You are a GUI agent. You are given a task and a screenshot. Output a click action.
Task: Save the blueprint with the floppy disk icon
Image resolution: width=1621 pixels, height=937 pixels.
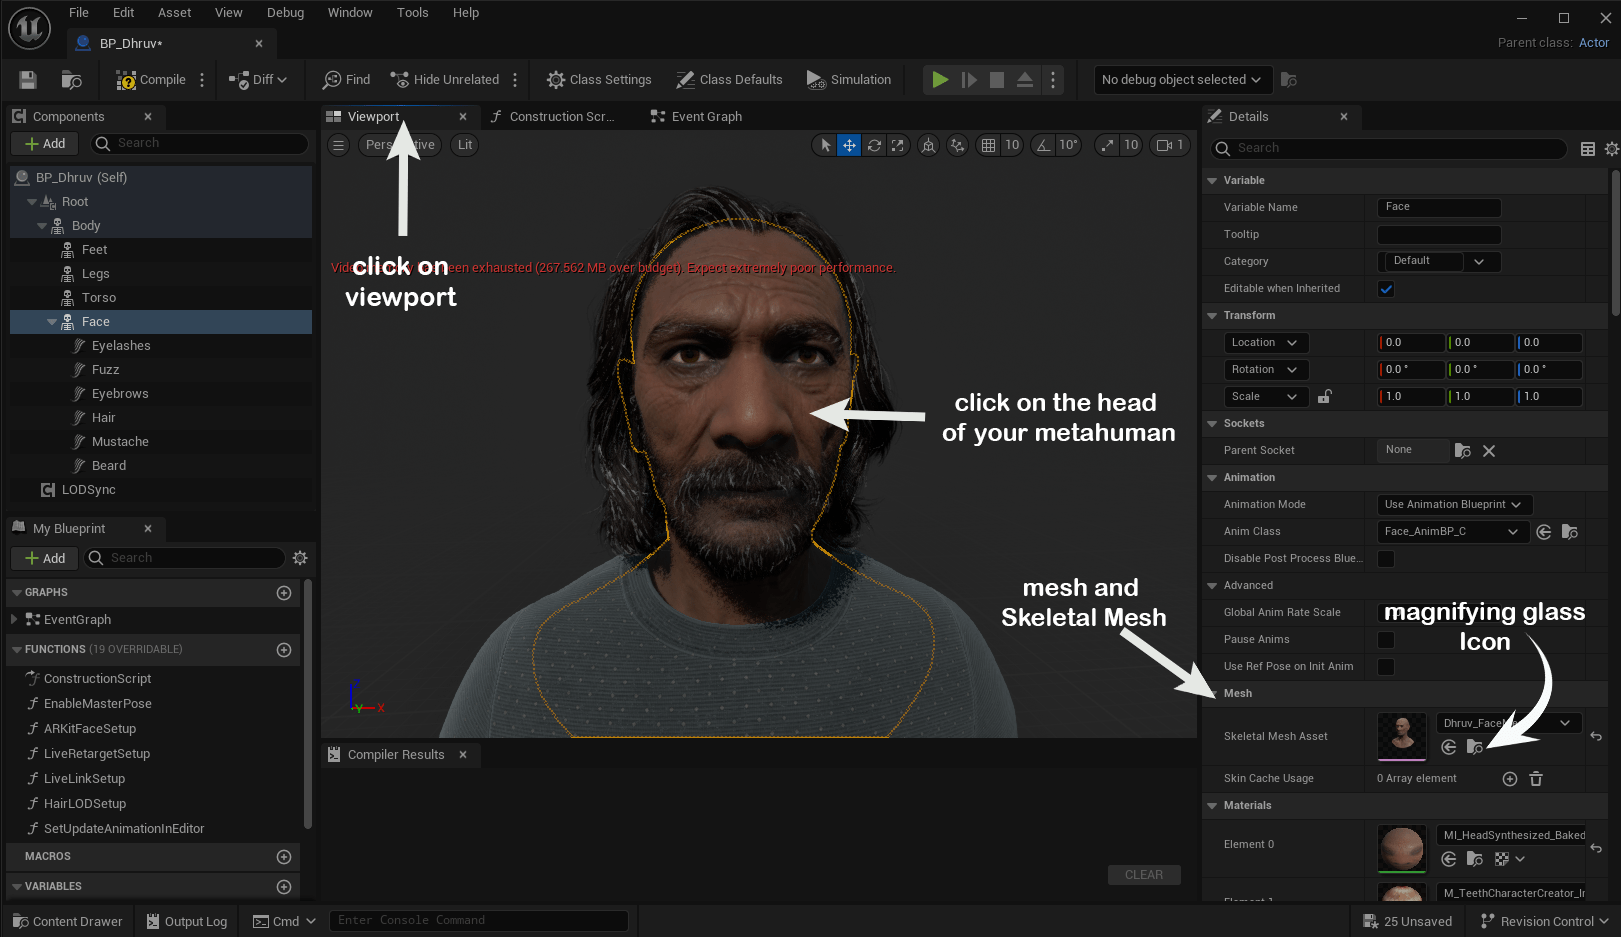point(28,80)
